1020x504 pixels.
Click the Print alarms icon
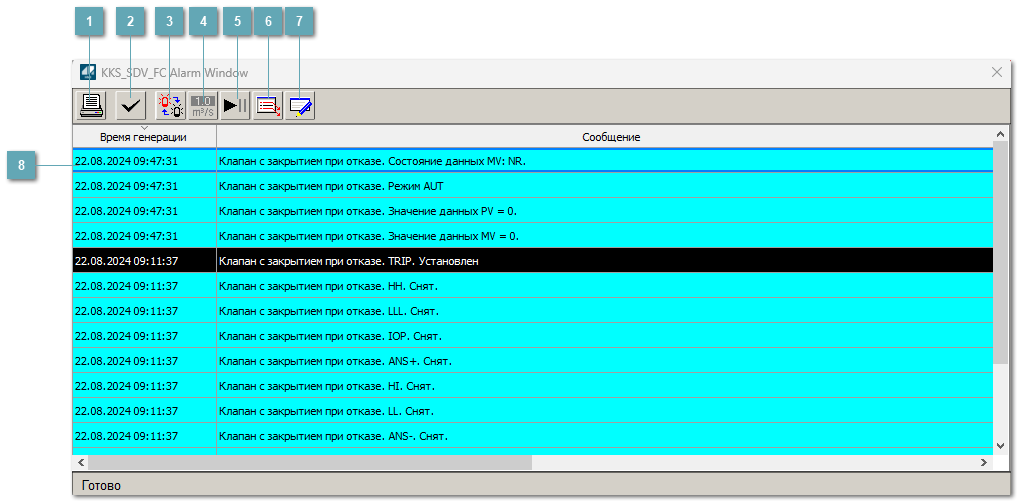92,104
